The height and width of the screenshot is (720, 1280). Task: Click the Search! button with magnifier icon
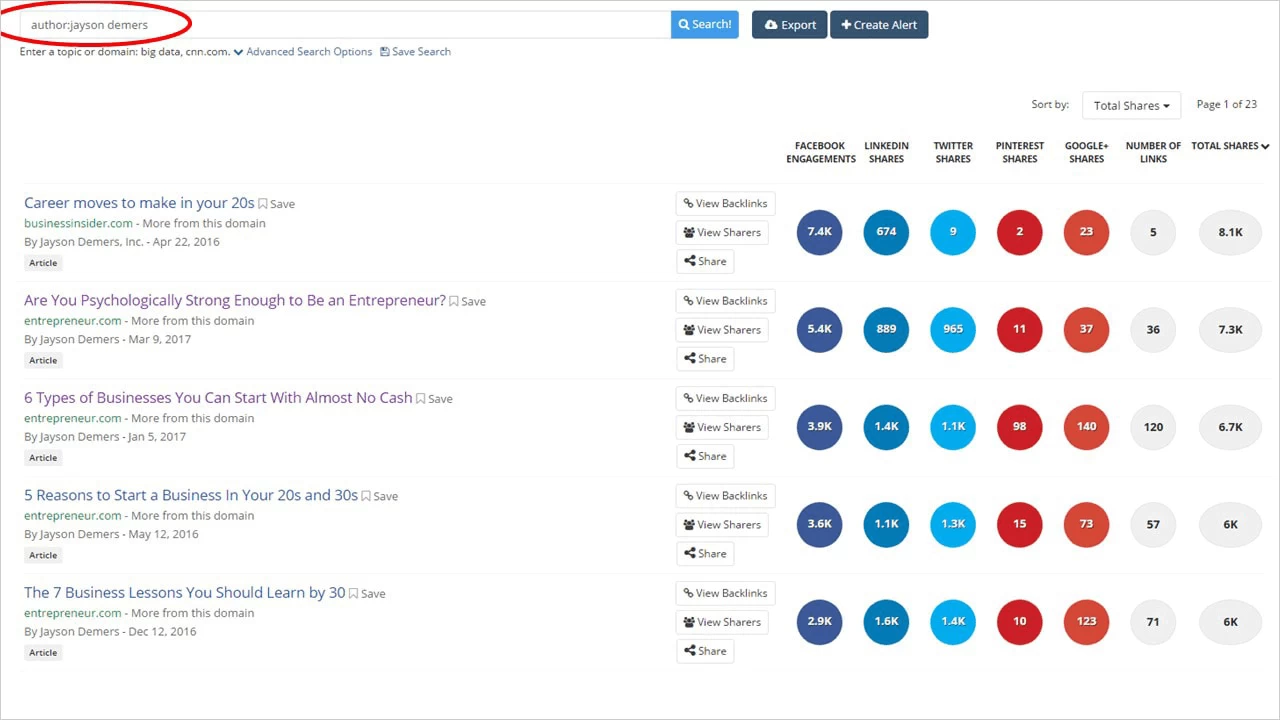pyautogui.click(x=704, y=24)
